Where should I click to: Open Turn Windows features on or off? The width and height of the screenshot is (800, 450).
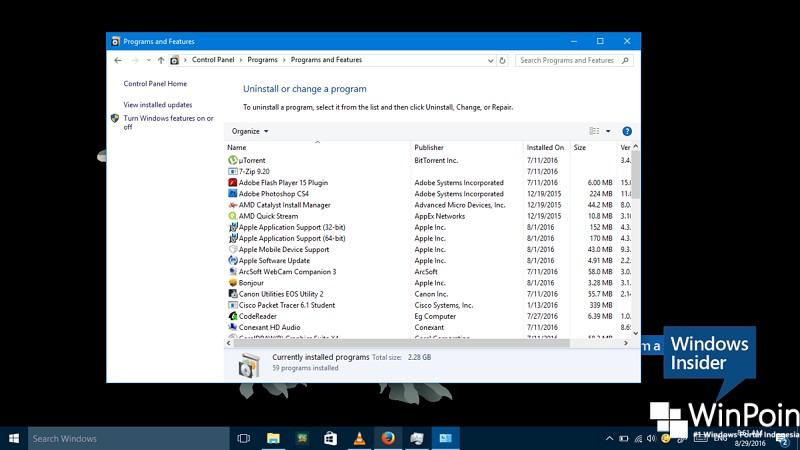click(168, 122)
